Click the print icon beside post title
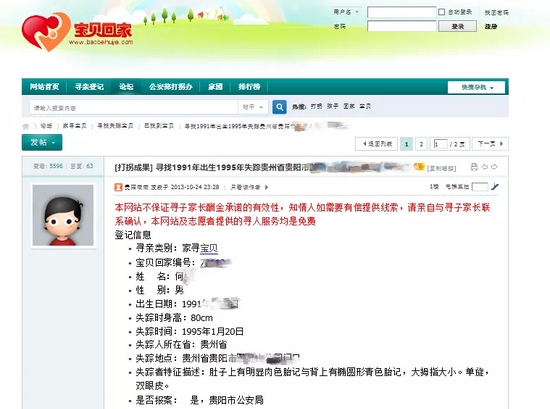Screen dimensions: 550x409 click(x=474, y=167)
